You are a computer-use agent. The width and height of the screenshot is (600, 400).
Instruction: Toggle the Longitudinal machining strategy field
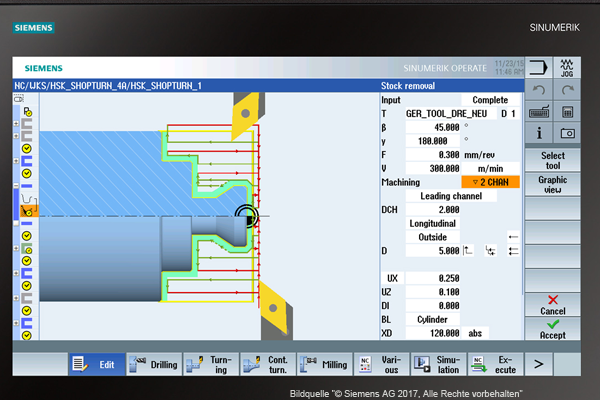(433, 224)
